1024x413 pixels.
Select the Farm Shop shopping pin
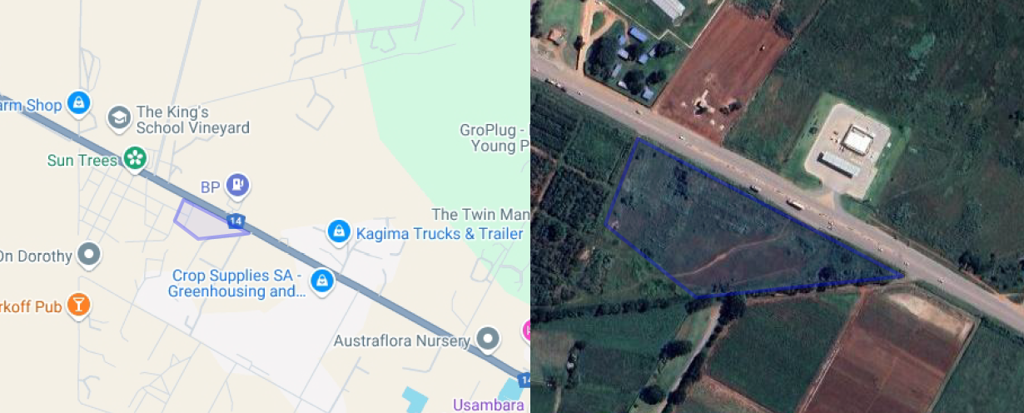(x=78, y=103)
